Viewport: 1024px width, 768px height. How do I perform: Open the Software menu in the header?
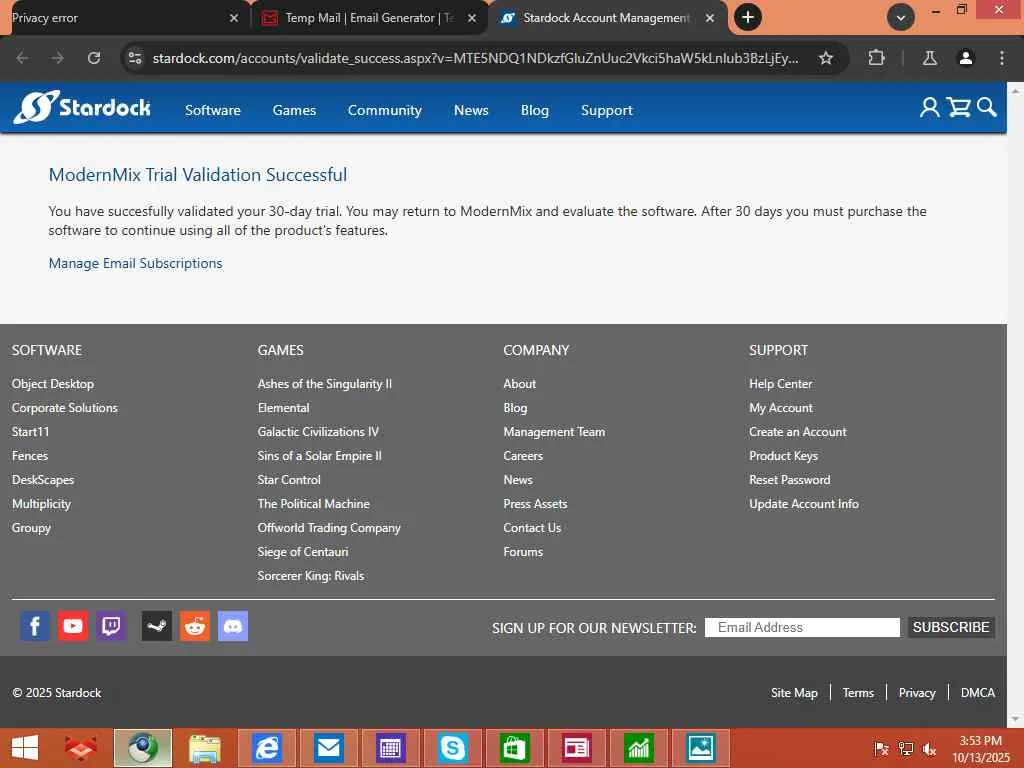pos(213,110)
